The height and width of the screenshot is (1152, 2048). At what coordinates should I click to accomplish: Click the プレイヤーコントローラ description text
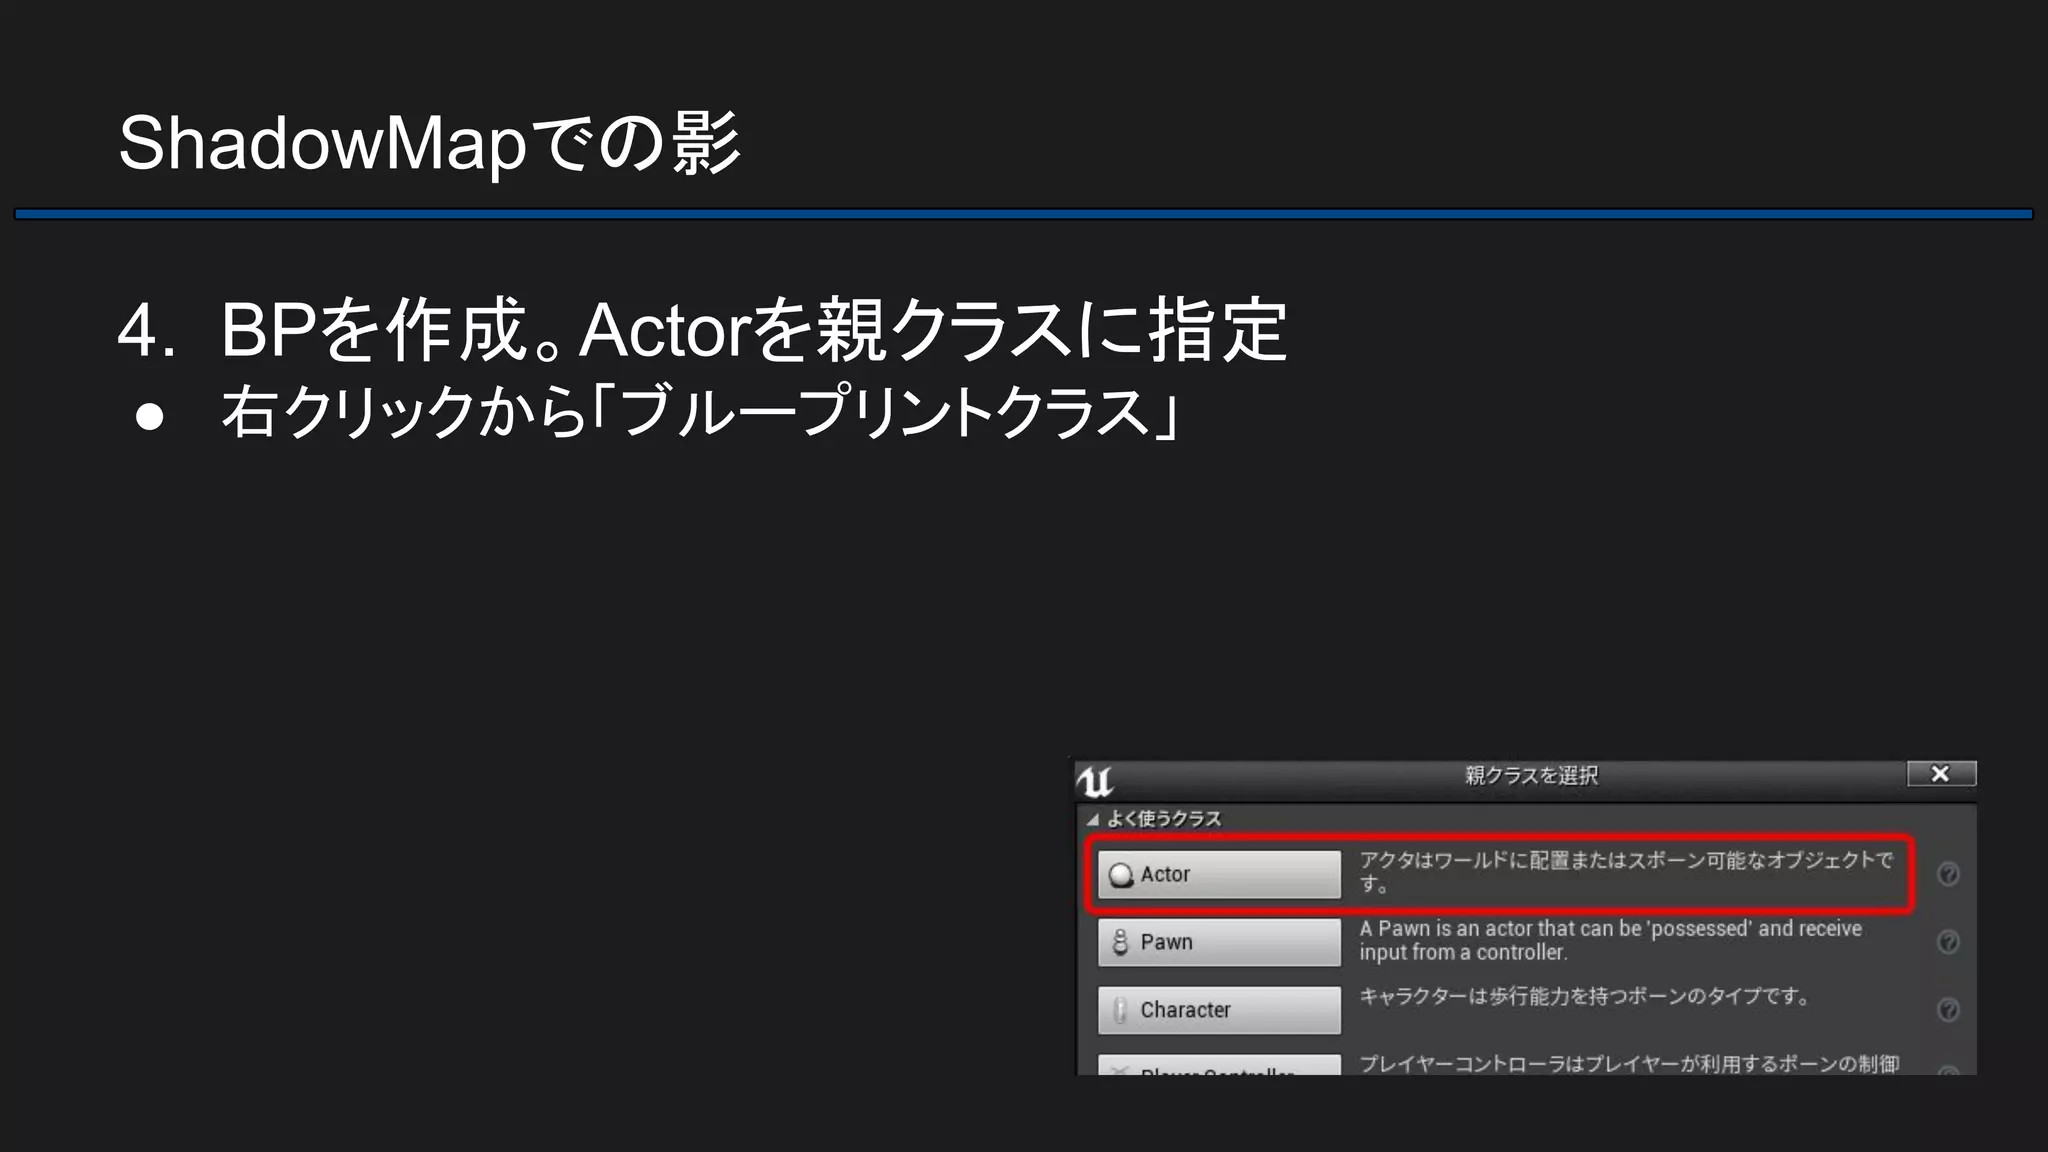[1629, 1064]
